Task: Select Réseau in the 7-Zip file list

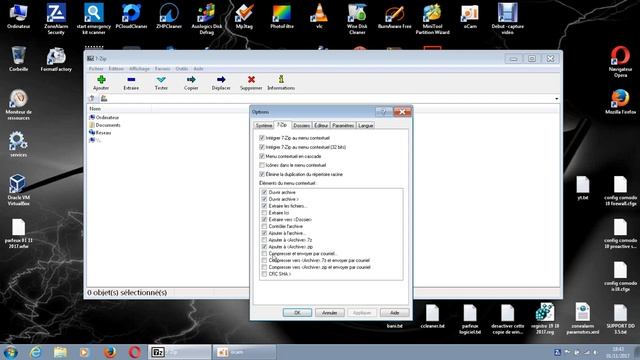Action: [100, 133]
